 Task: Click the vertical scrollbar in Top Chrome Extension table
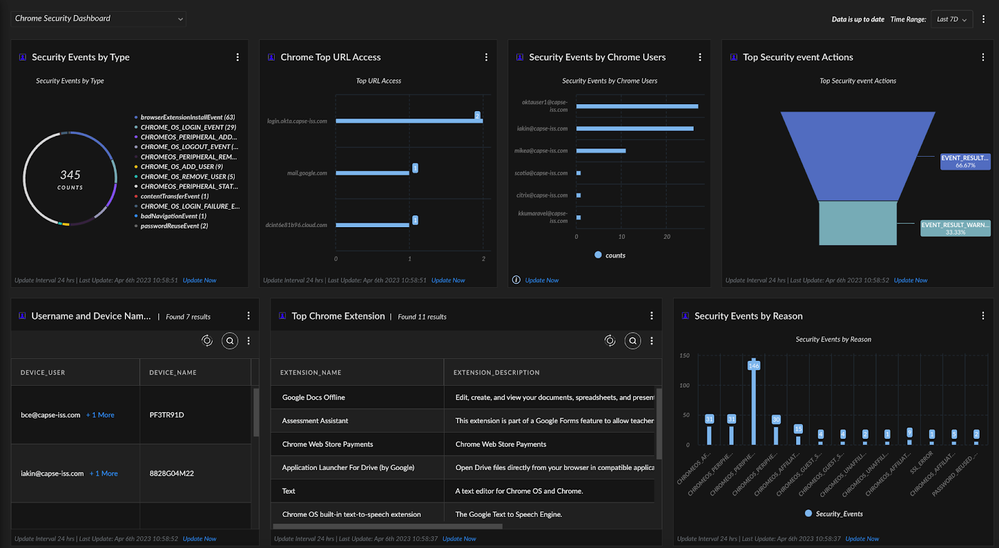pyautogui.click(x=659, y=423)
